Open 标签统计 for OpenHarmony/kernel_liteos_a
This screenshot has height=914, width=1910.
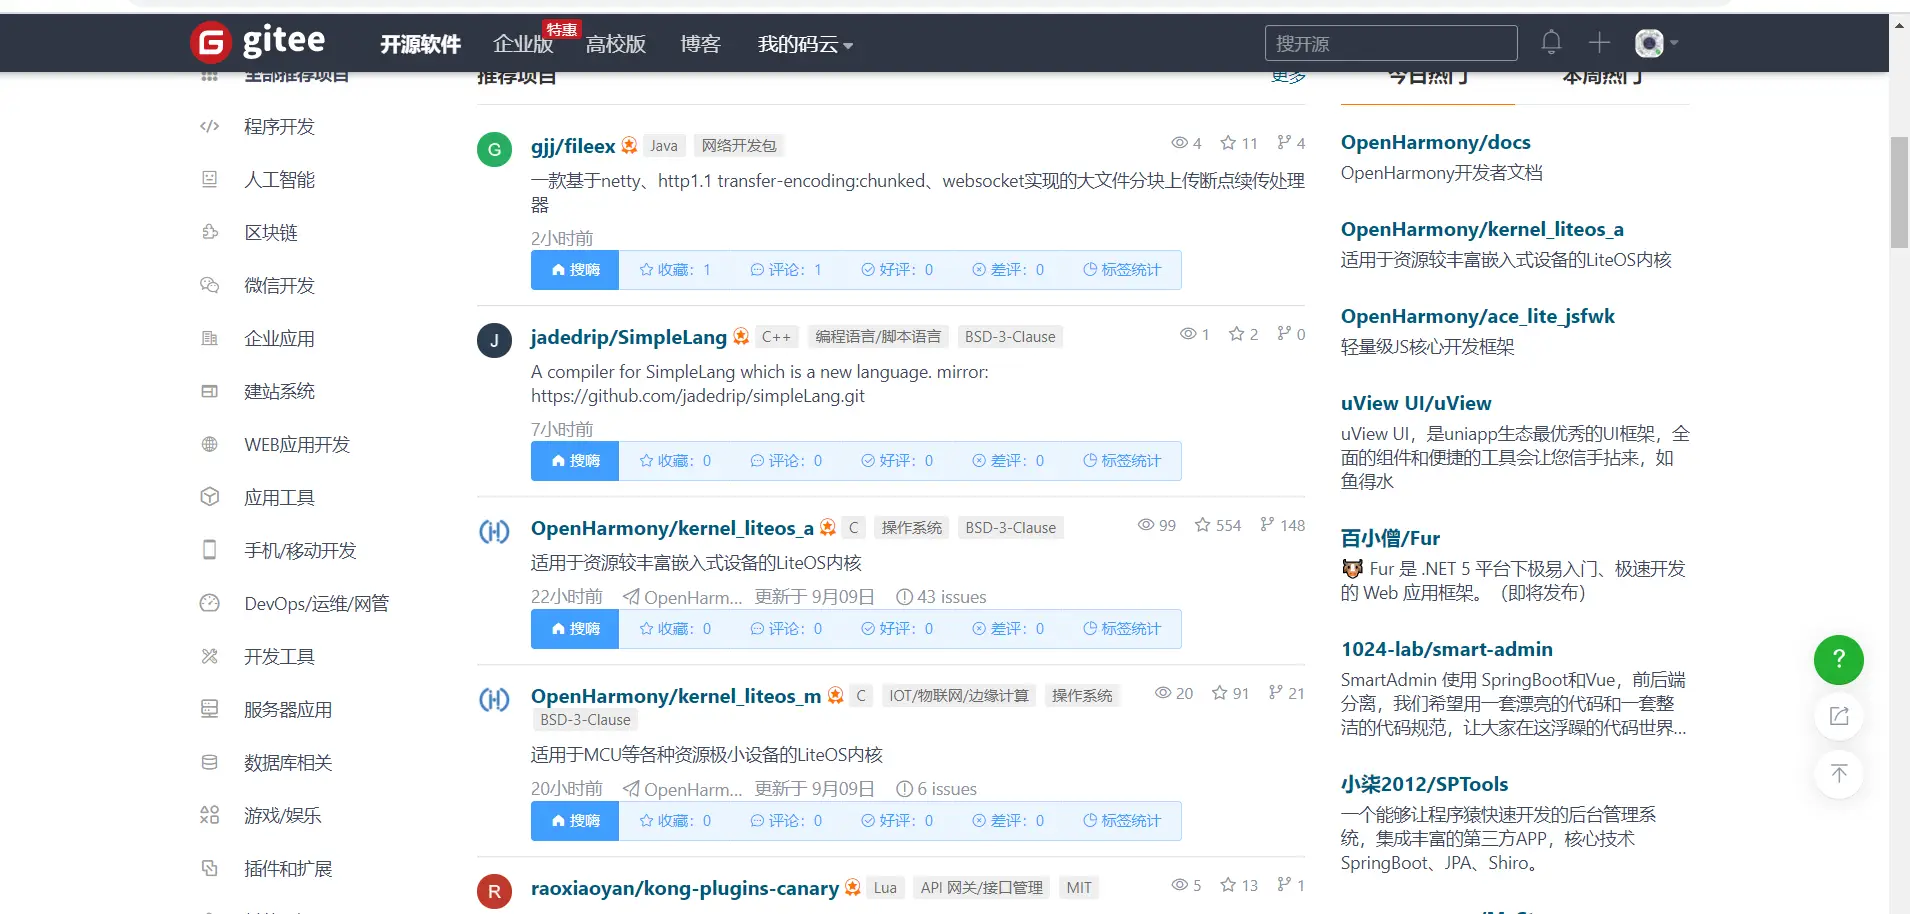[x=1122, y=629]
